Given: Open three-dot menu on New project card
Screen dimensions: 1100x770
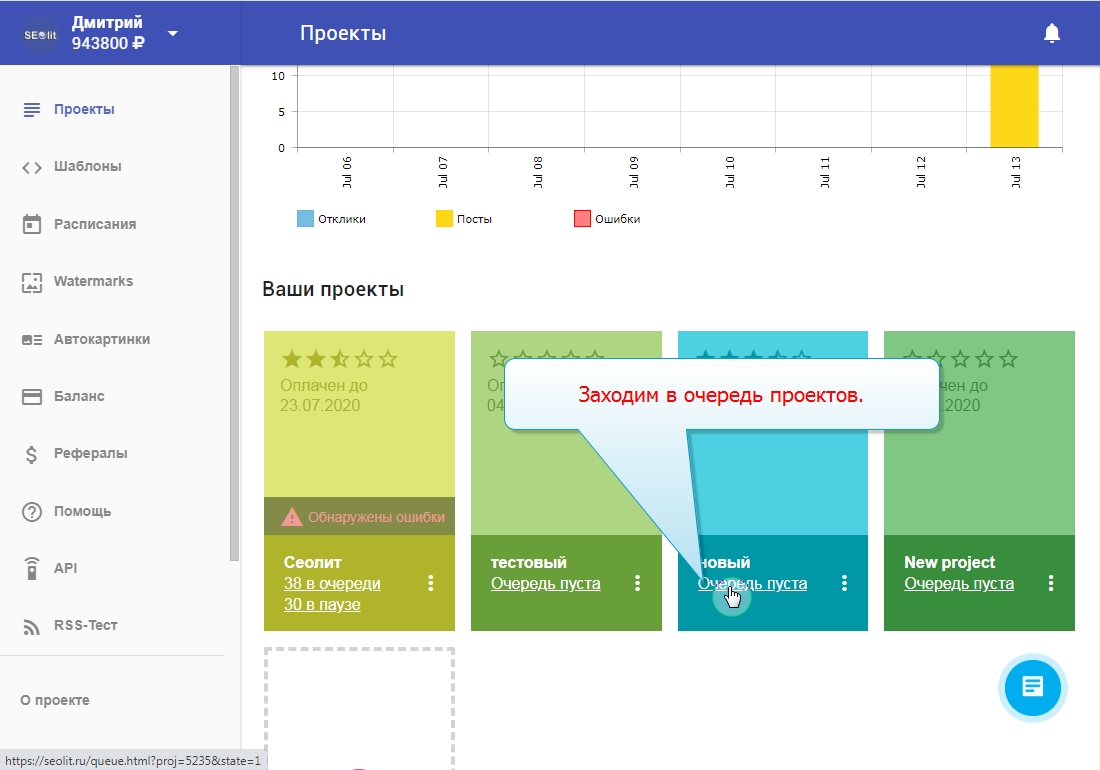Looking at the screenshot, I should click(x=1051, y=583).
